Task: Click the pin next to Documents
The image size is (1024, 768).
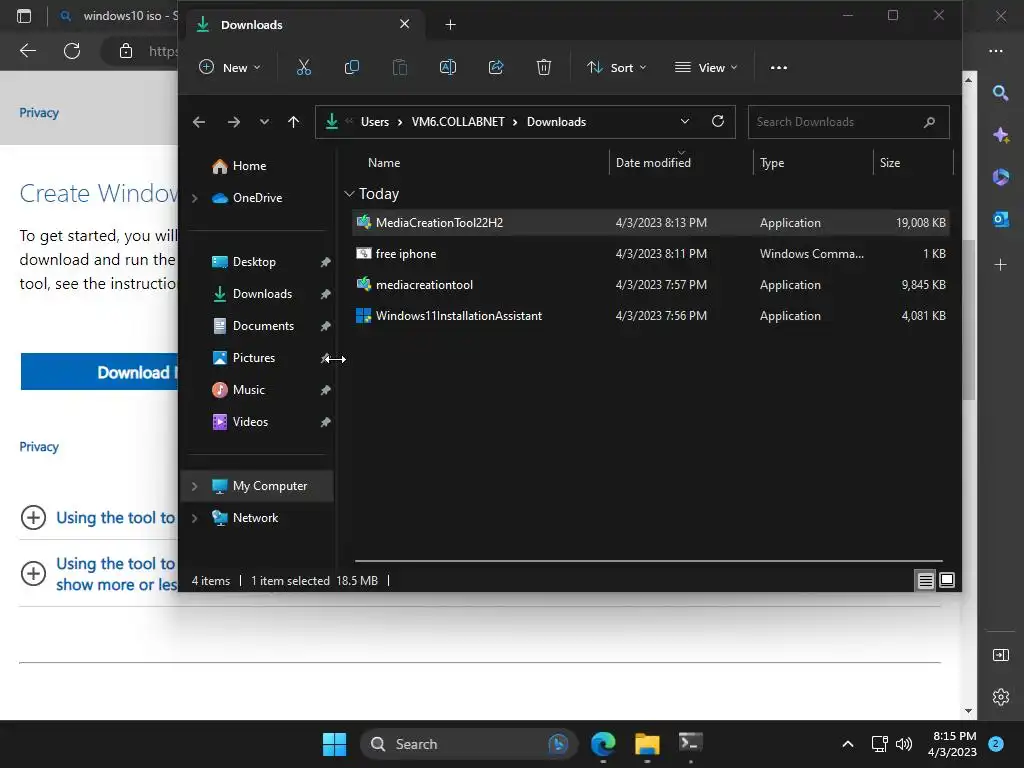Action: (x=325, y=326)
